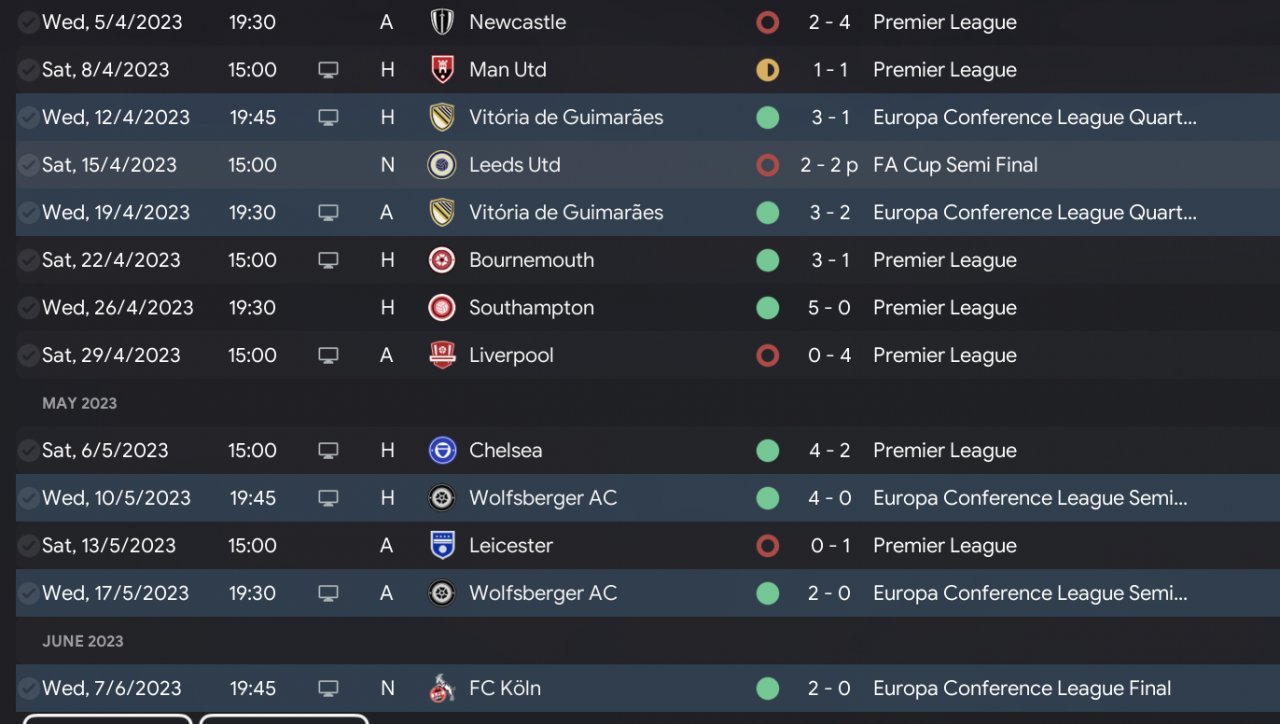Click the Chelsea club badge
Viewport: 1280px width, 724px height.
(x=442, y=450)
